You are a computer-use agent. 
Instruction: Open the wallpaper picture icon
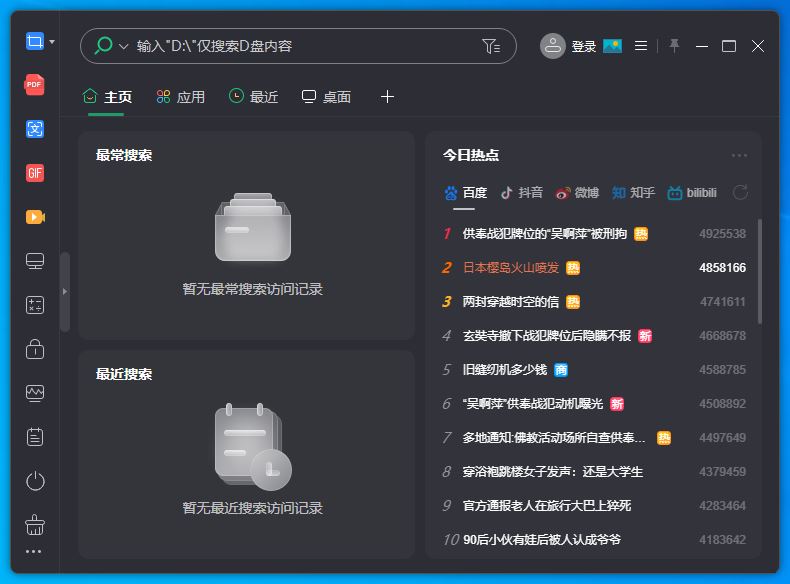[x=612, y=46]
